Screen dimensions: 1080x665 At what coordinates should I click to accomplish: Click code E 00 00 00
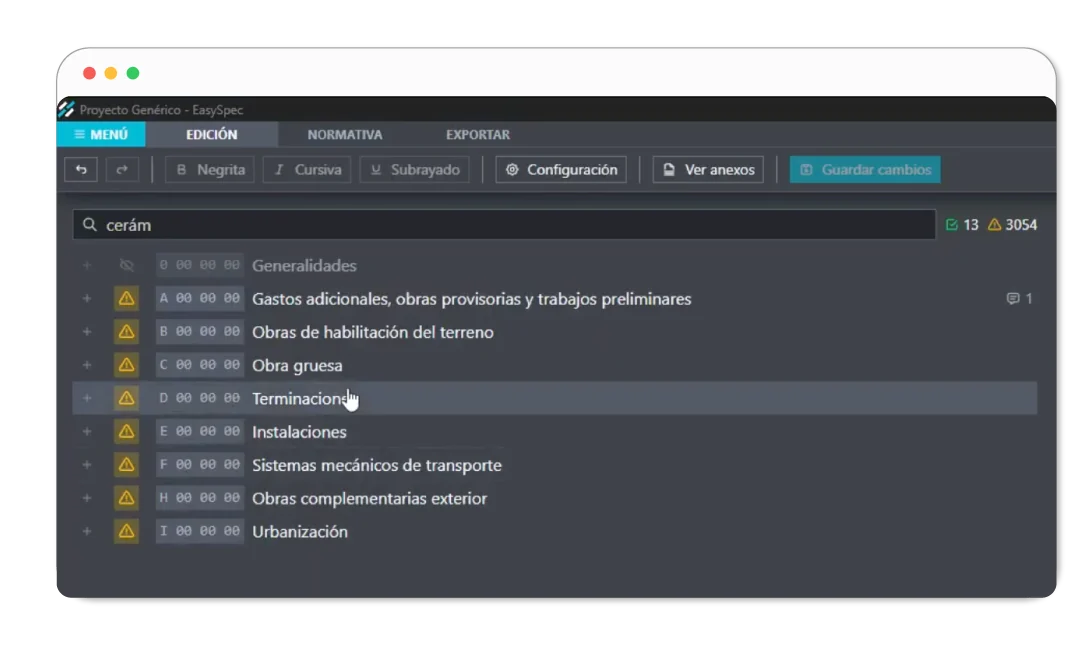pos(200,431)
